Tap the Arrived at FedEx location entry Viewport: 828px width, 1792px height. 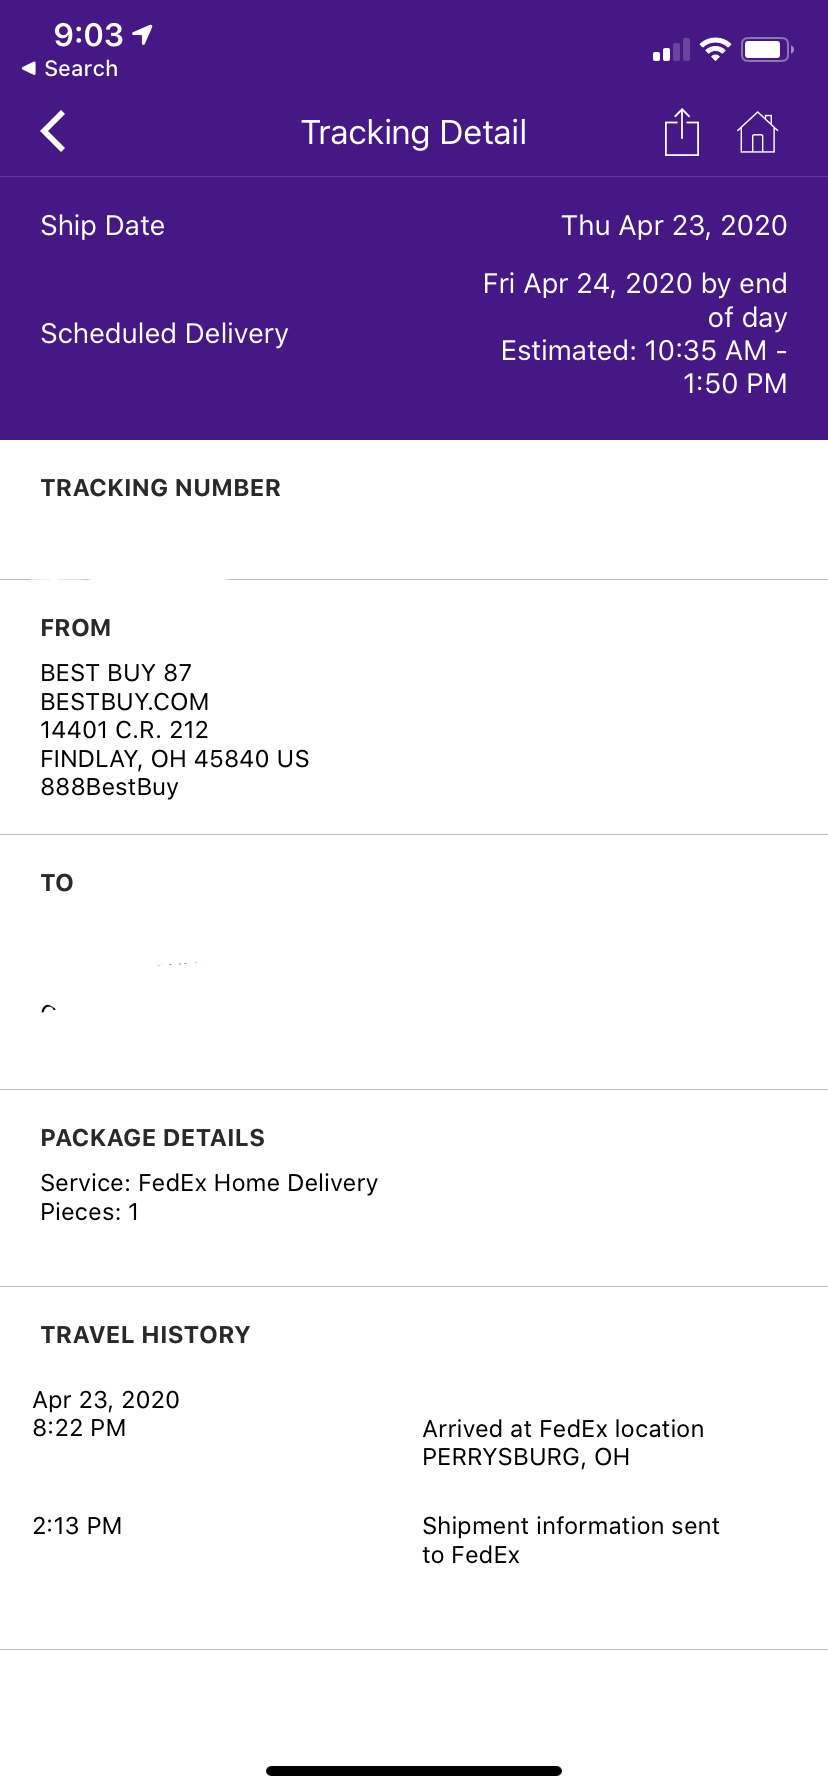[x=563, y=1443]
